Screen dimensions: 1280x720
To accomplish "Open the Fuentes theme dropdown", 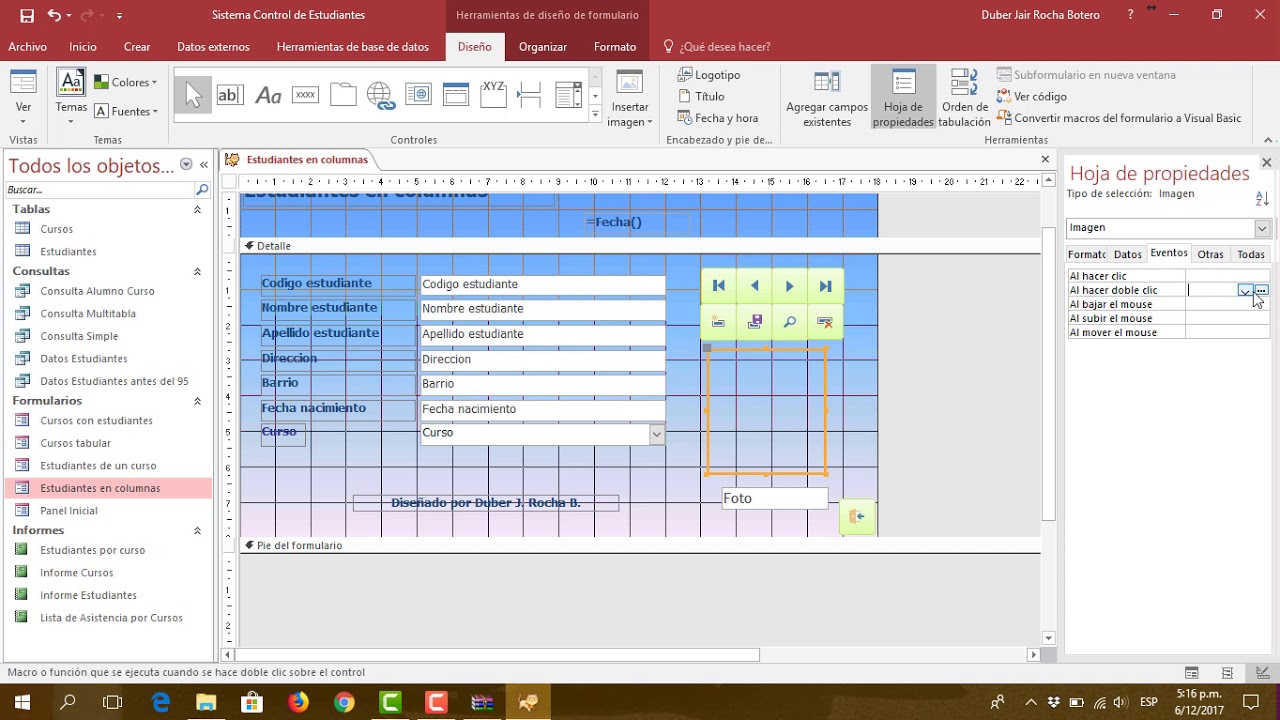I will click(x=126, y=111).
